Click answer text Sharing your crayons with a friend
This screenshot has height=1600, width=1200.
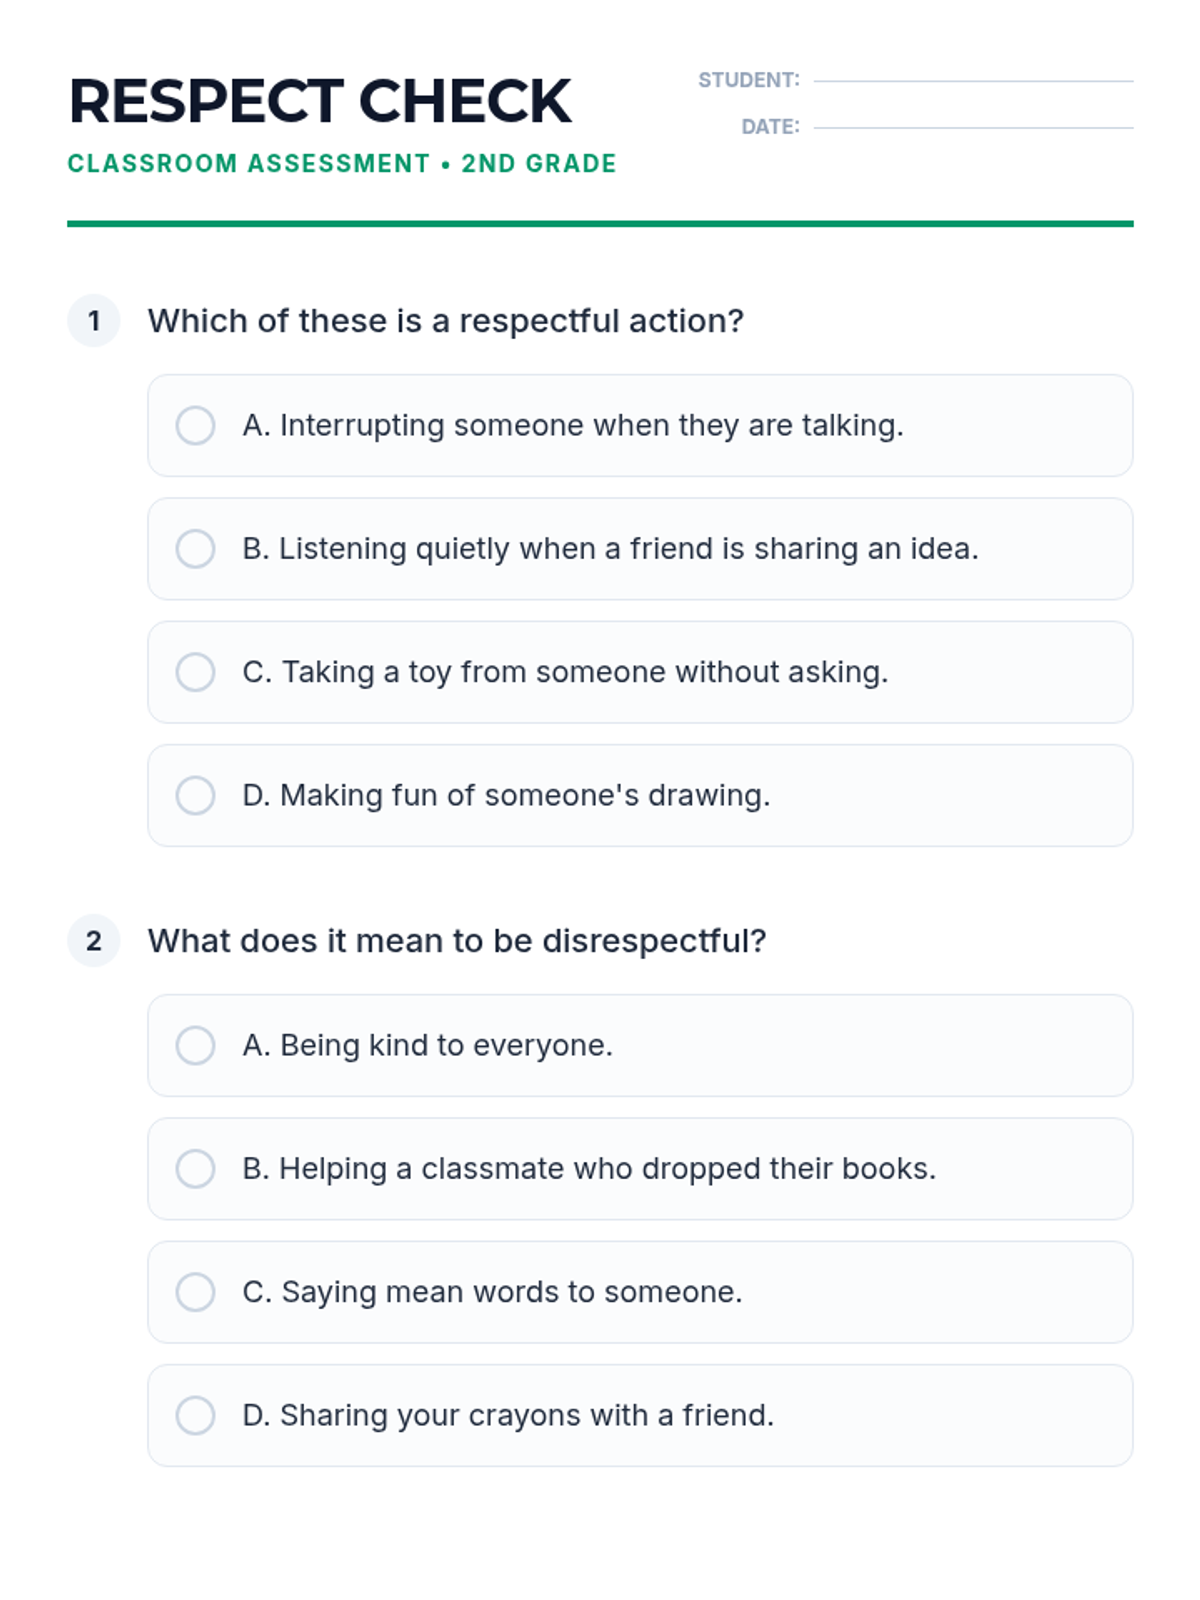coord(508,1416)
